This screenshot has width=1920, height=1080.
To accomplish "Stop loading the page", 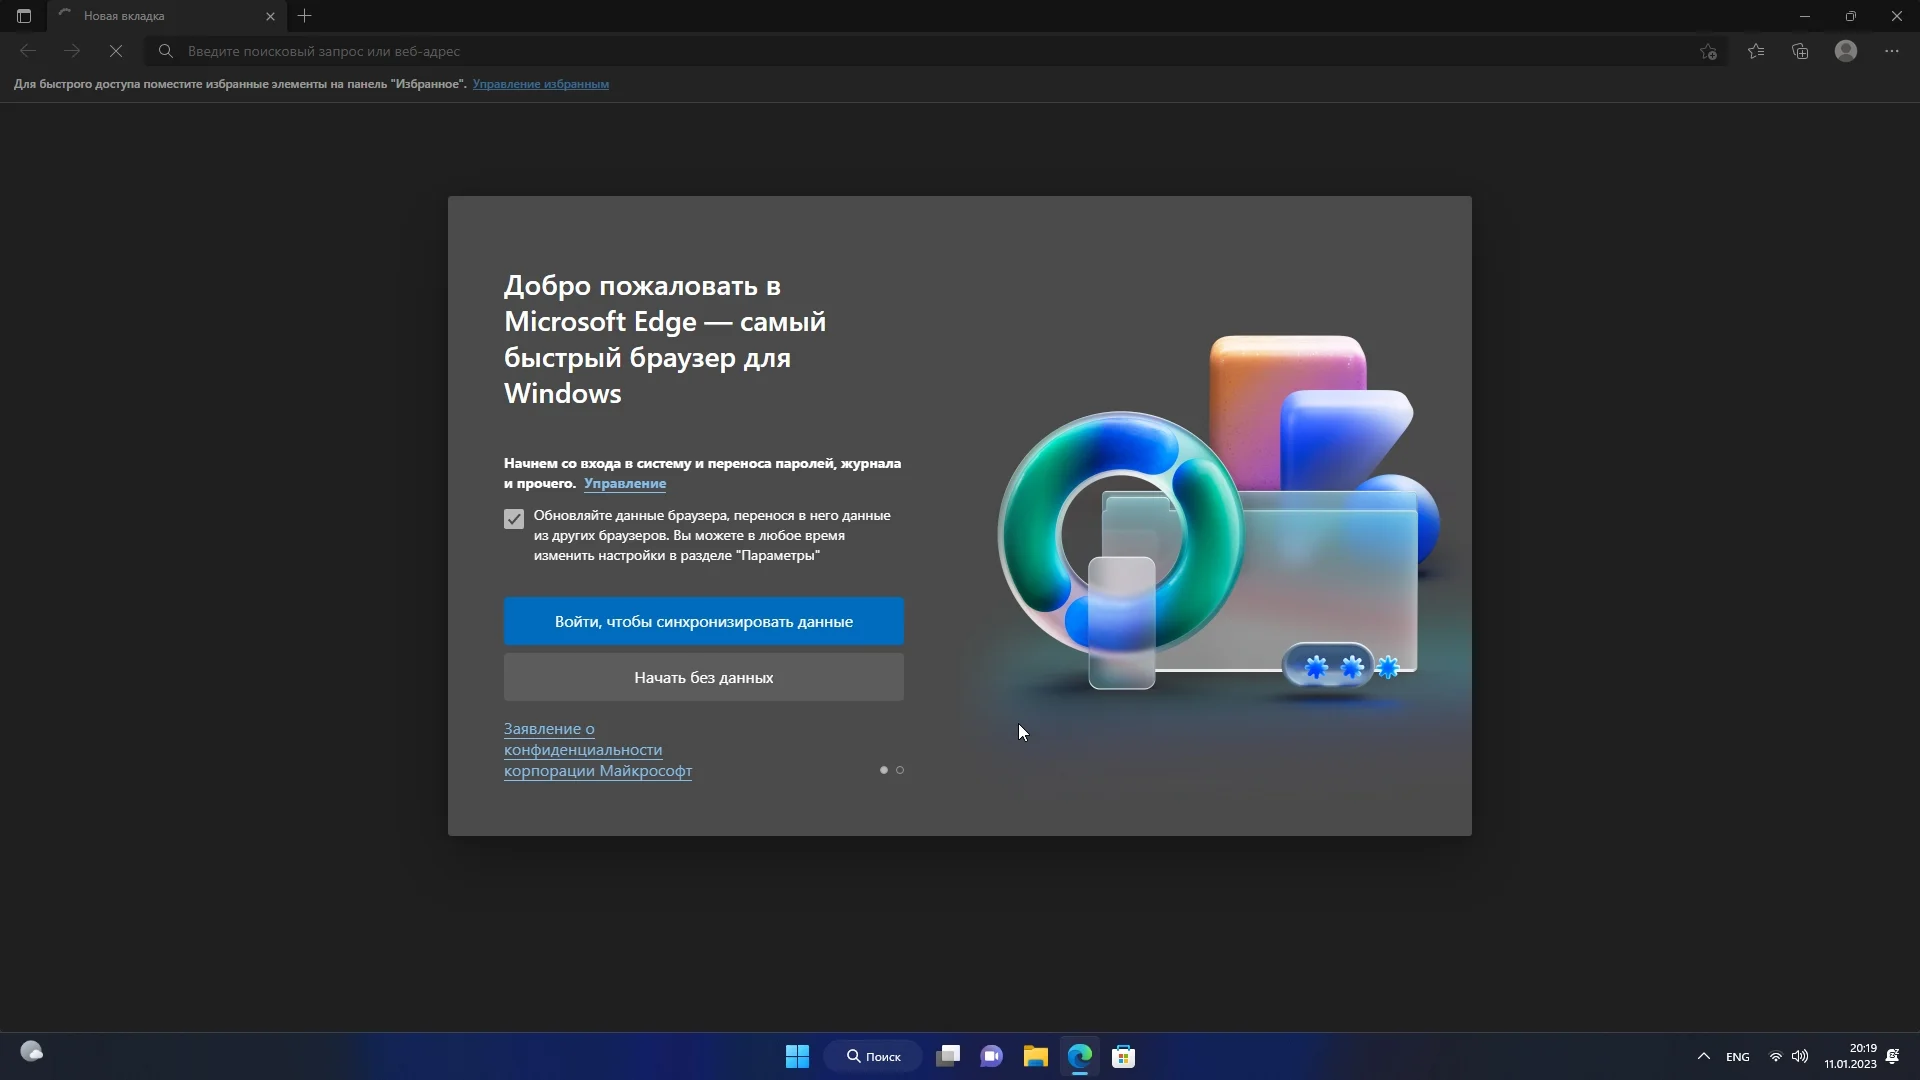I will (116, 51).
